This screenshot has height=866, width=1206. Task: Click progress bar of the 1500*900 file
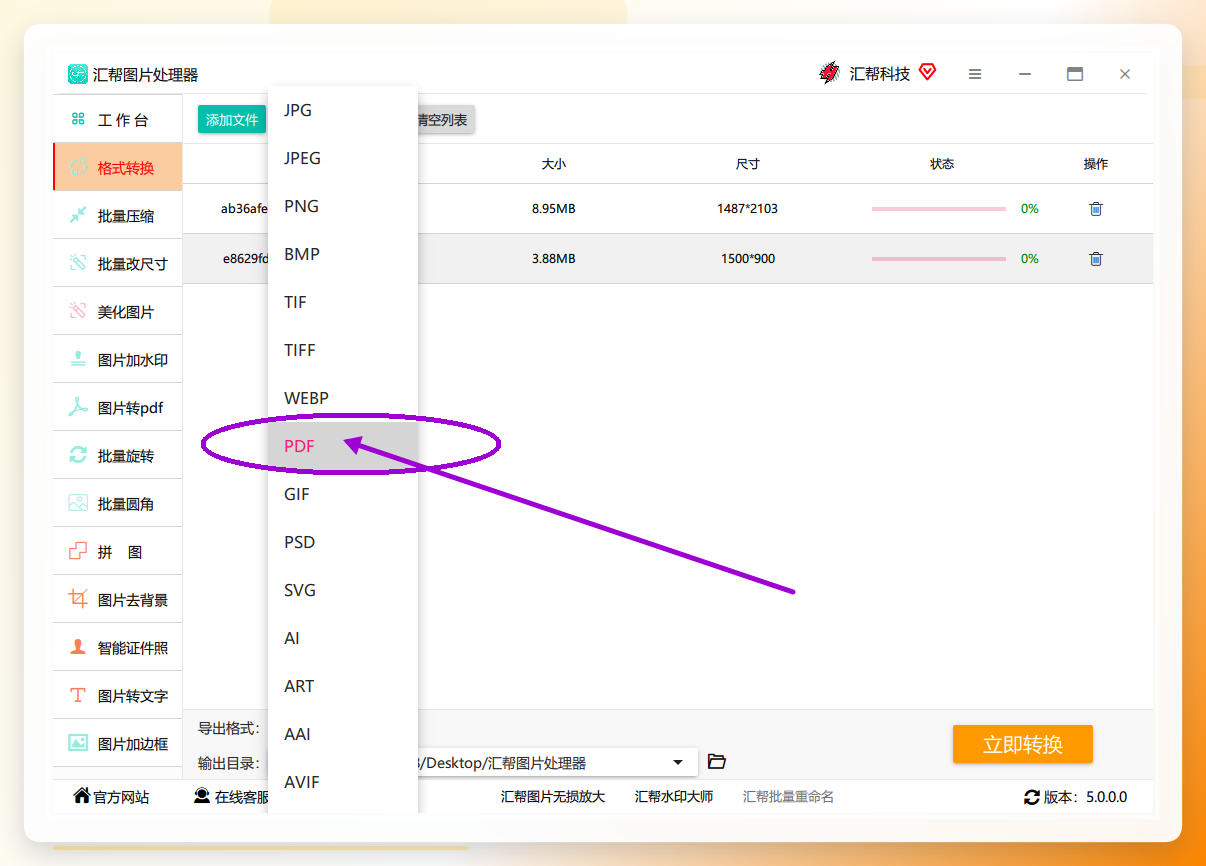pyautogui.click(x=939, y=259)
